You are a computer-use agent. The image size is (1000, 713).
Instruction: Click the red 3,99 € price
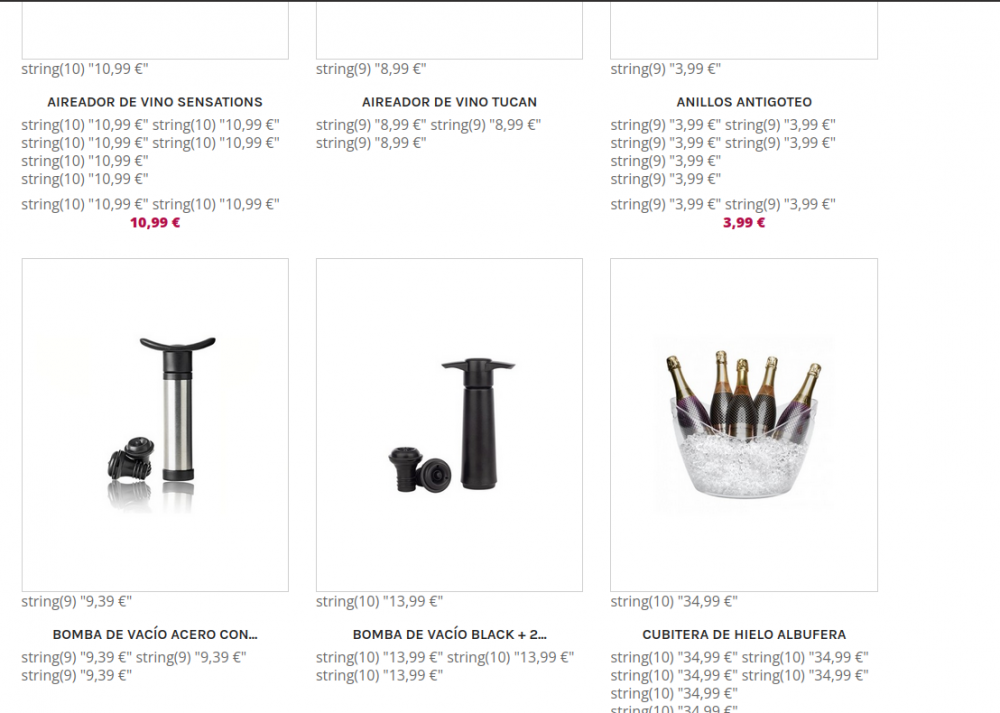point(744,223)
